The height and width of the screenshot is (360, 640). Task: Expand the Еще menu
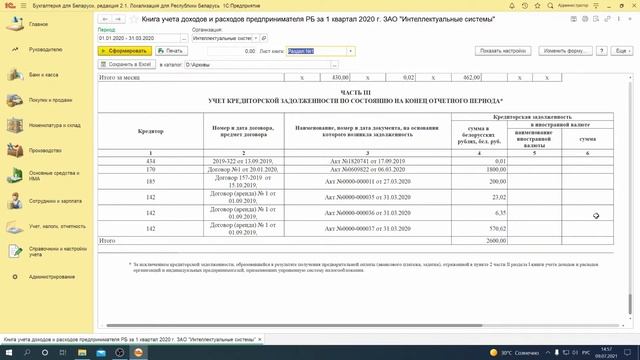point(622,51)
